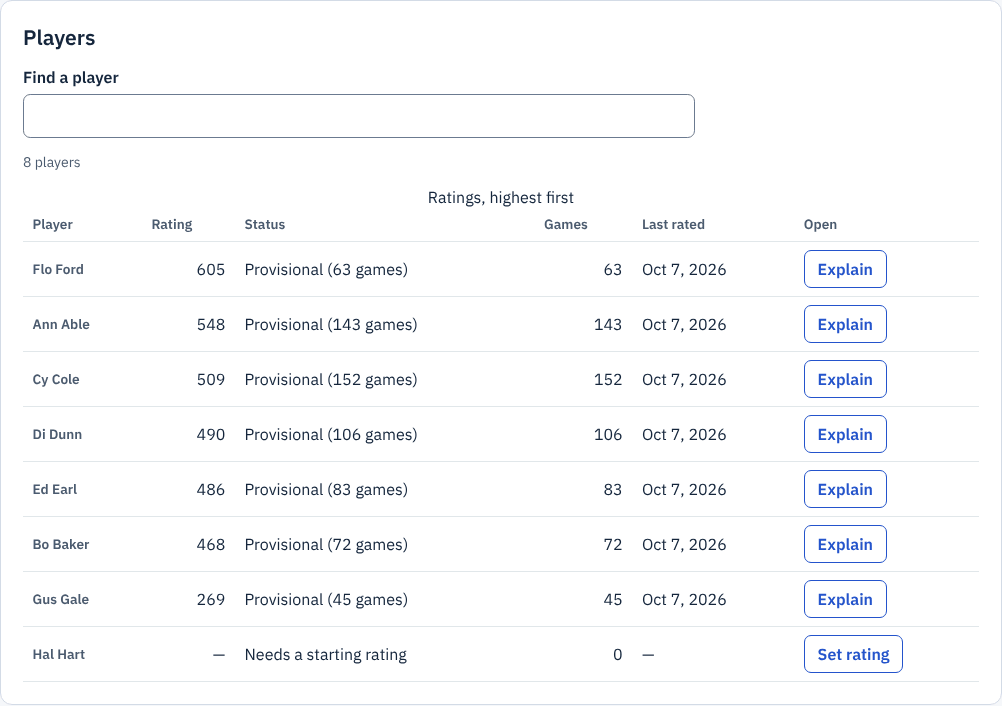Click "Provisional (63 games)" status
1002x706 pixels.
(326, 270)
